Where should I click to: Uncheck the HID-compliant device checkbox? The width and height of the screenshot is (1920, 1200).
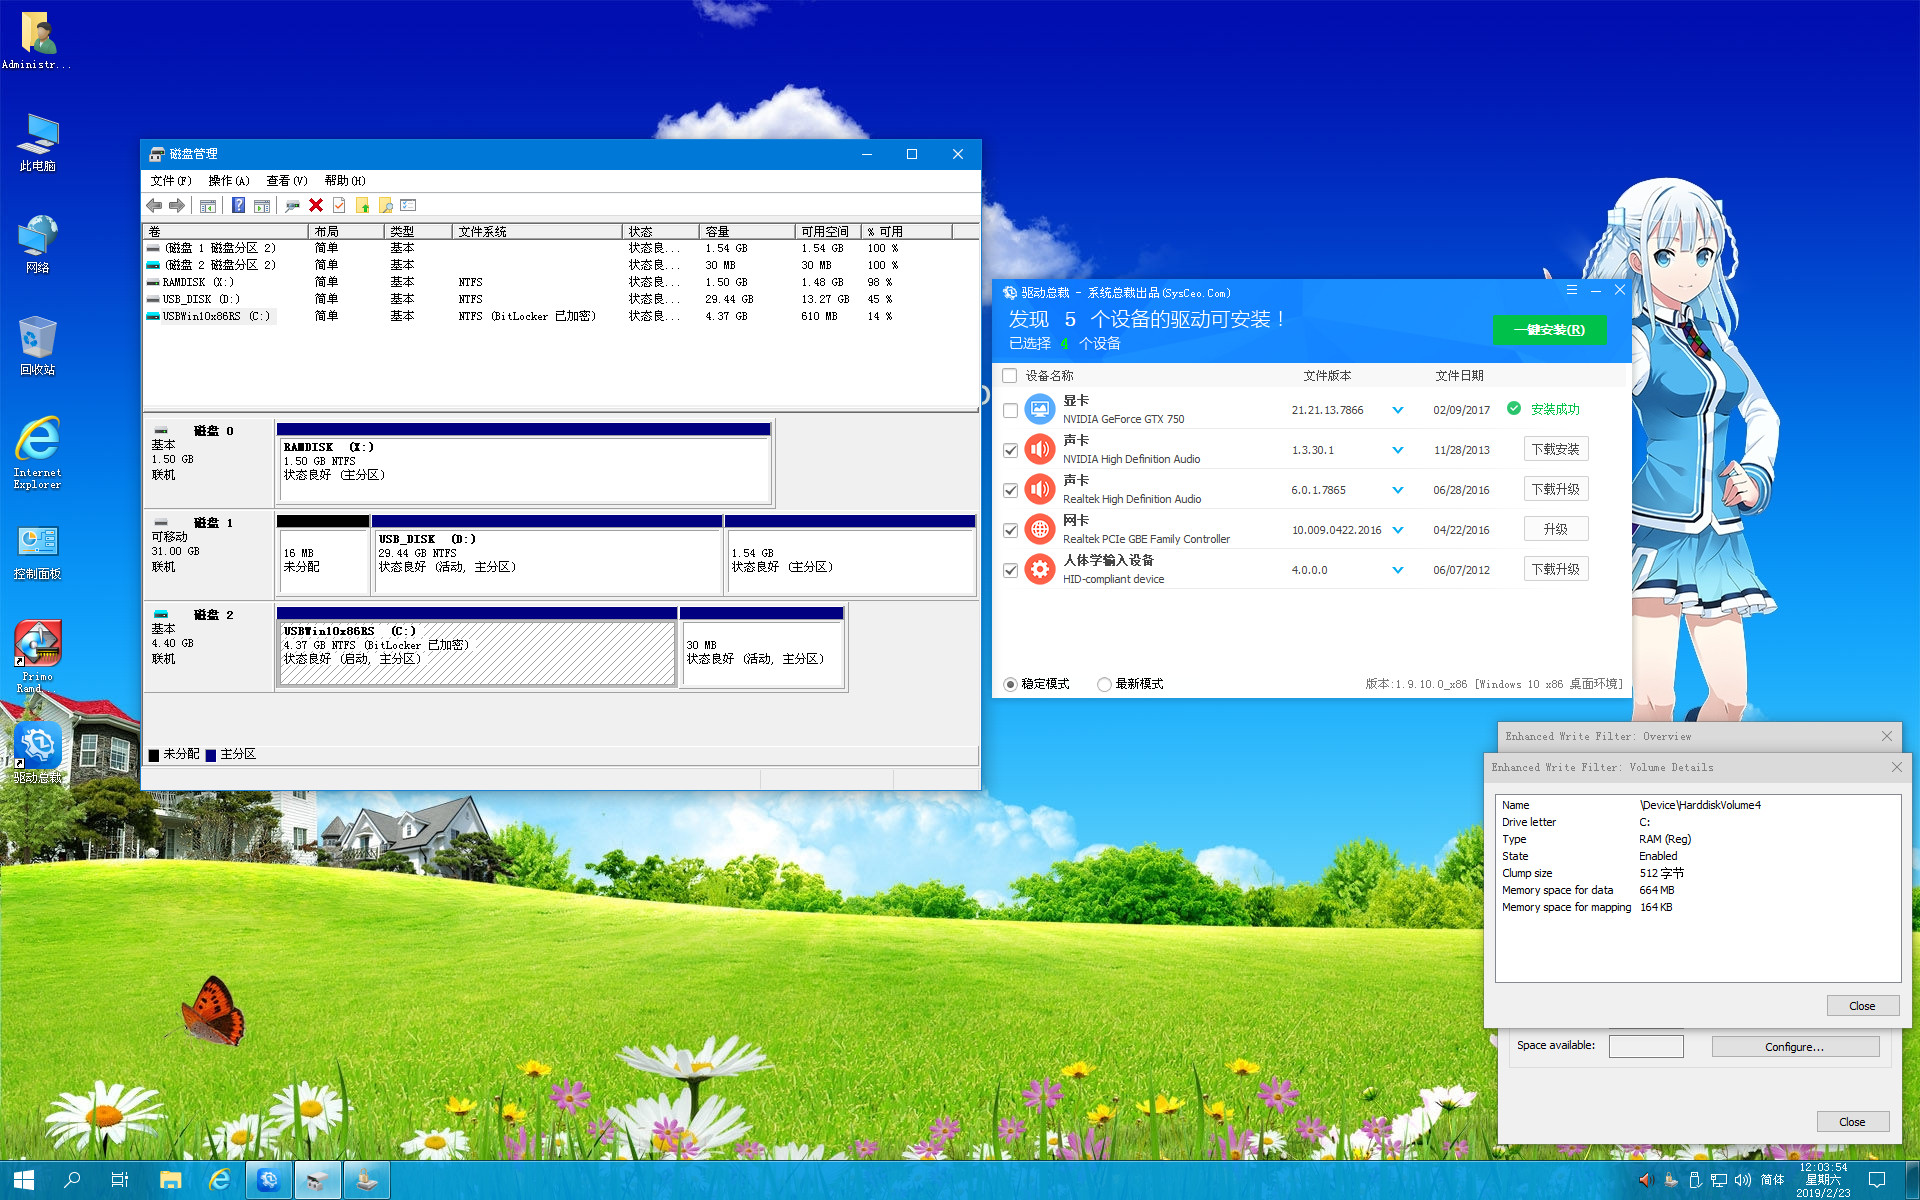[x=1010, y=570]
